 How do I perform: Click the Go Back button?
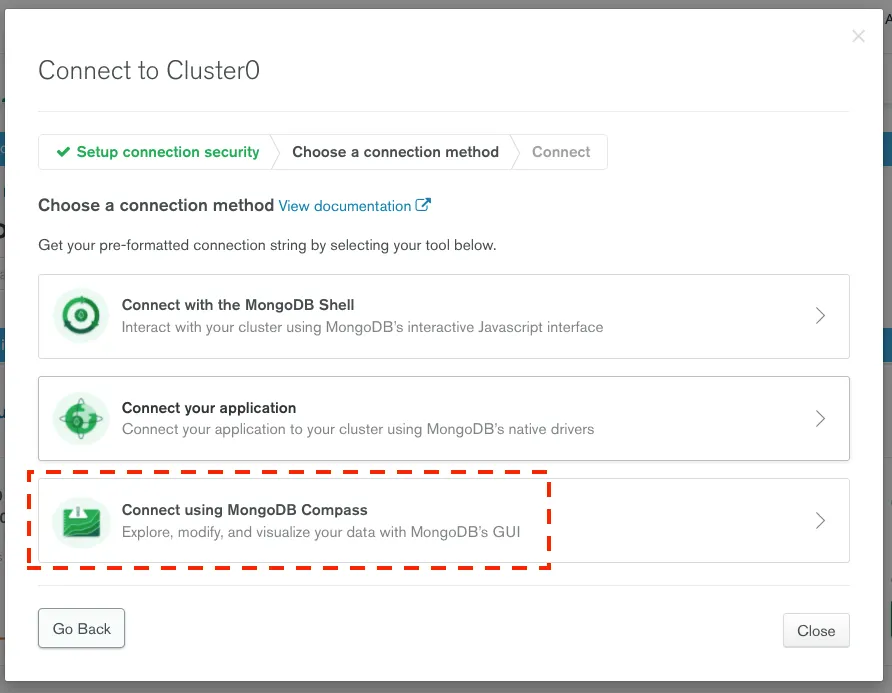tap(81, 628)
